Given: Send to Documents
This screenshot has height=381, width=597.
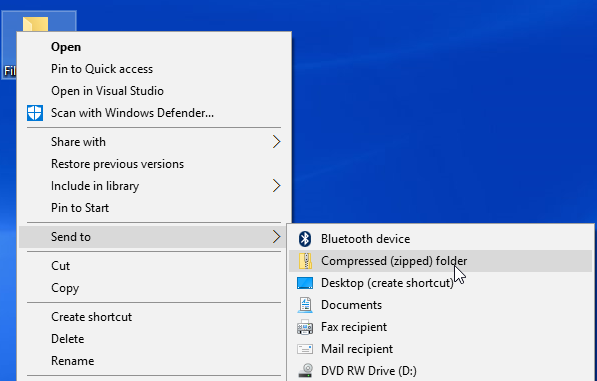Looking at the screenshot, I should point(441,305).
